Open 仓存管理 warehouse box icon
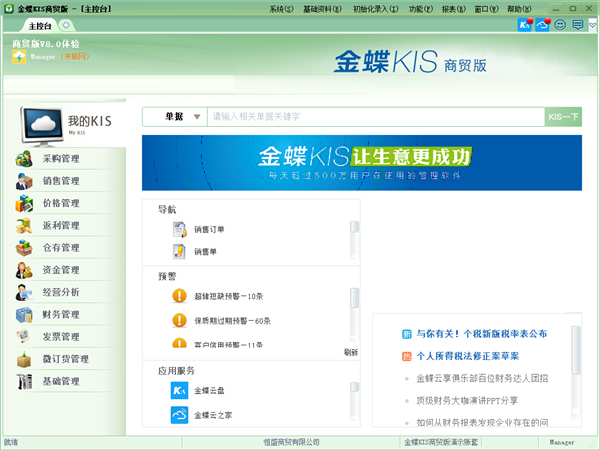 pyautogui.click(x=24, y=248)
